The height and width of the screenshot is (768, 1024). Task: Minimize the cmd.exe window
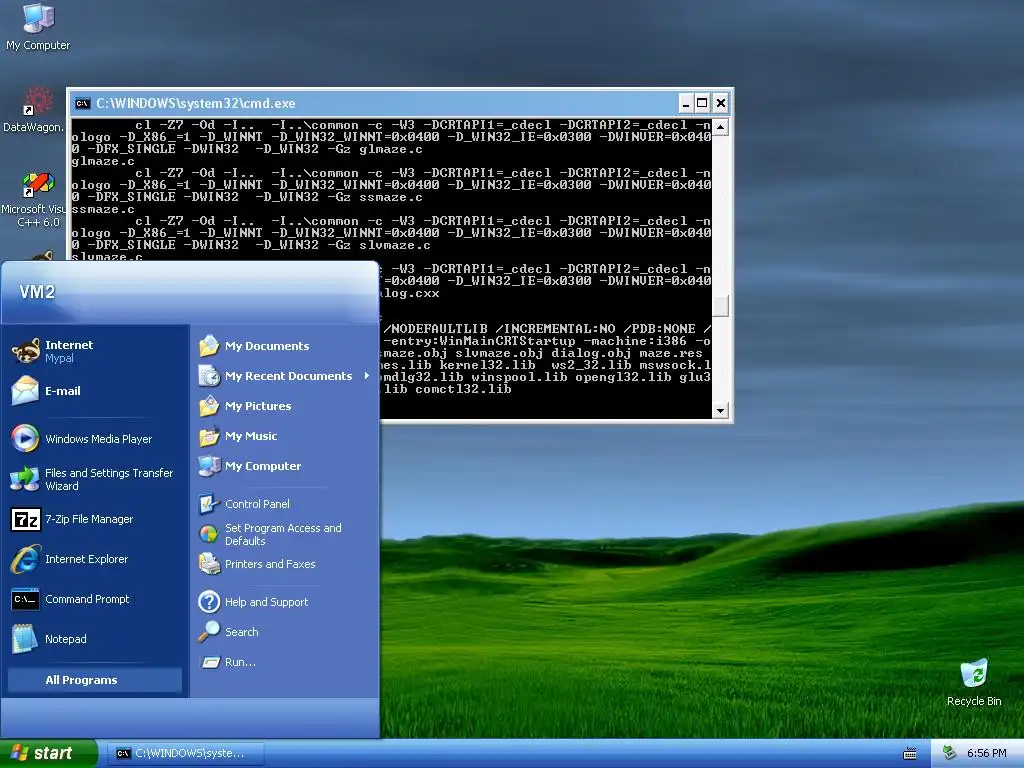(x=685, y=103)
